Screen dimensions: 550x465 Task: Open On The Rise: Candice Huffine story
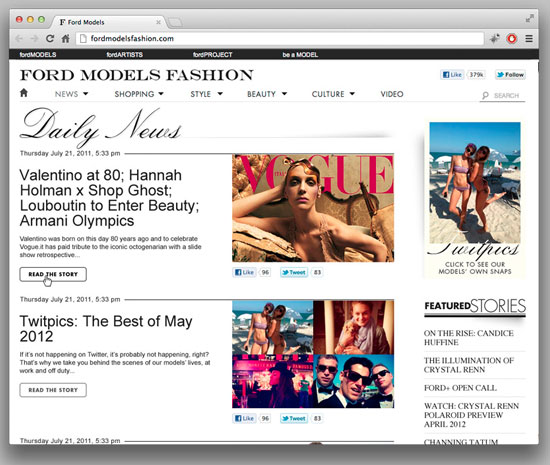click(x=469, y=338)
